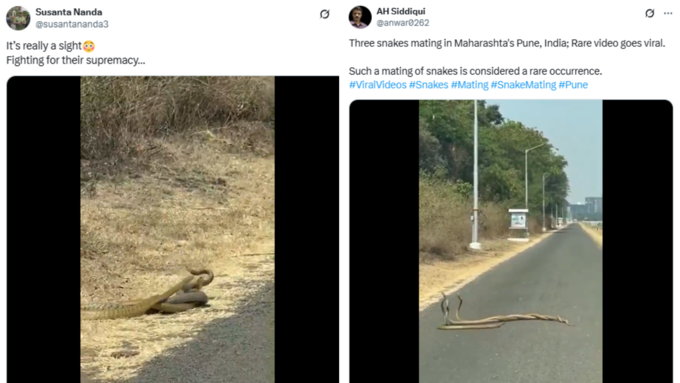Click the @anwar0262 handle
This screenshot has width=680, height=383.
403,23
